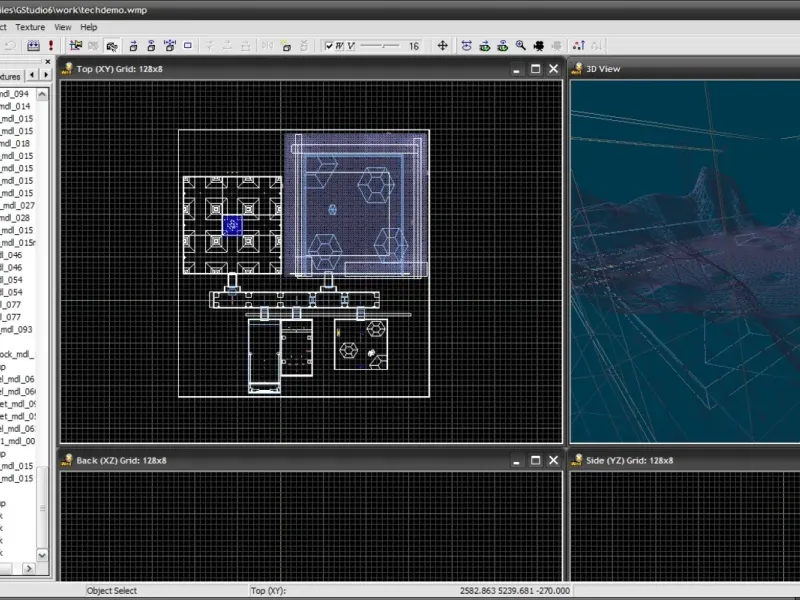Click the Top (XY): status bar label
800x600 pixels.
268,590
